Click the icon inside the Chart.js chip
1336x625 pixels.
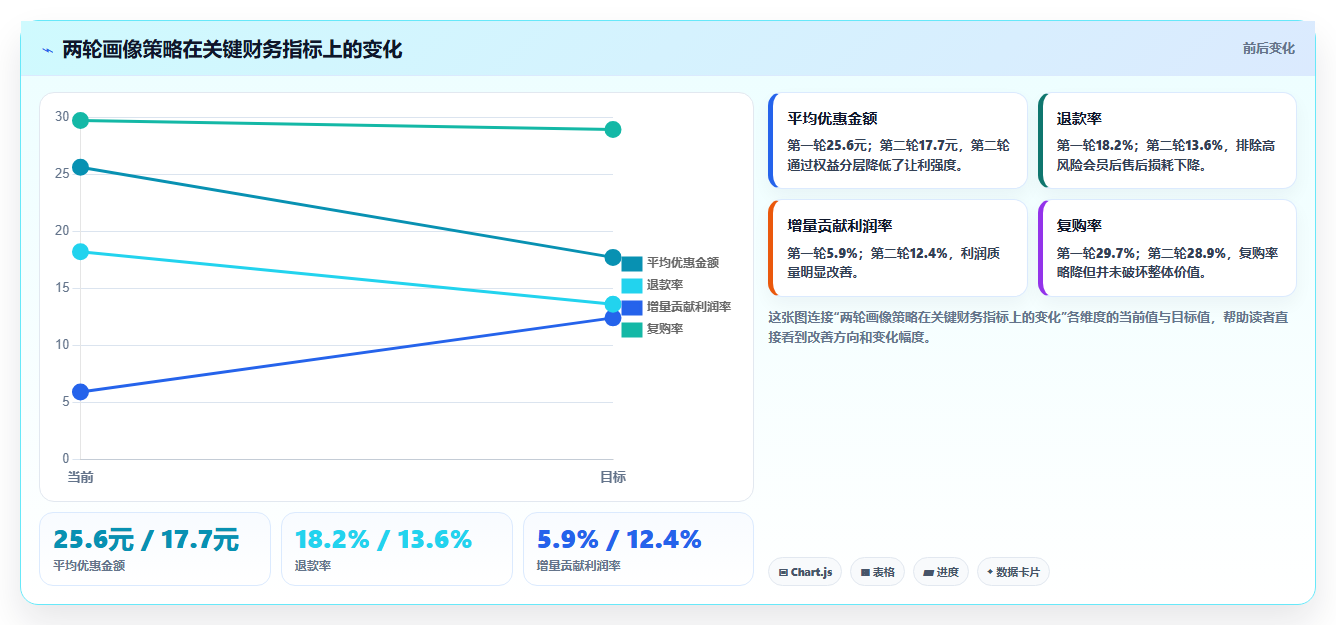(x=784, y=573)
